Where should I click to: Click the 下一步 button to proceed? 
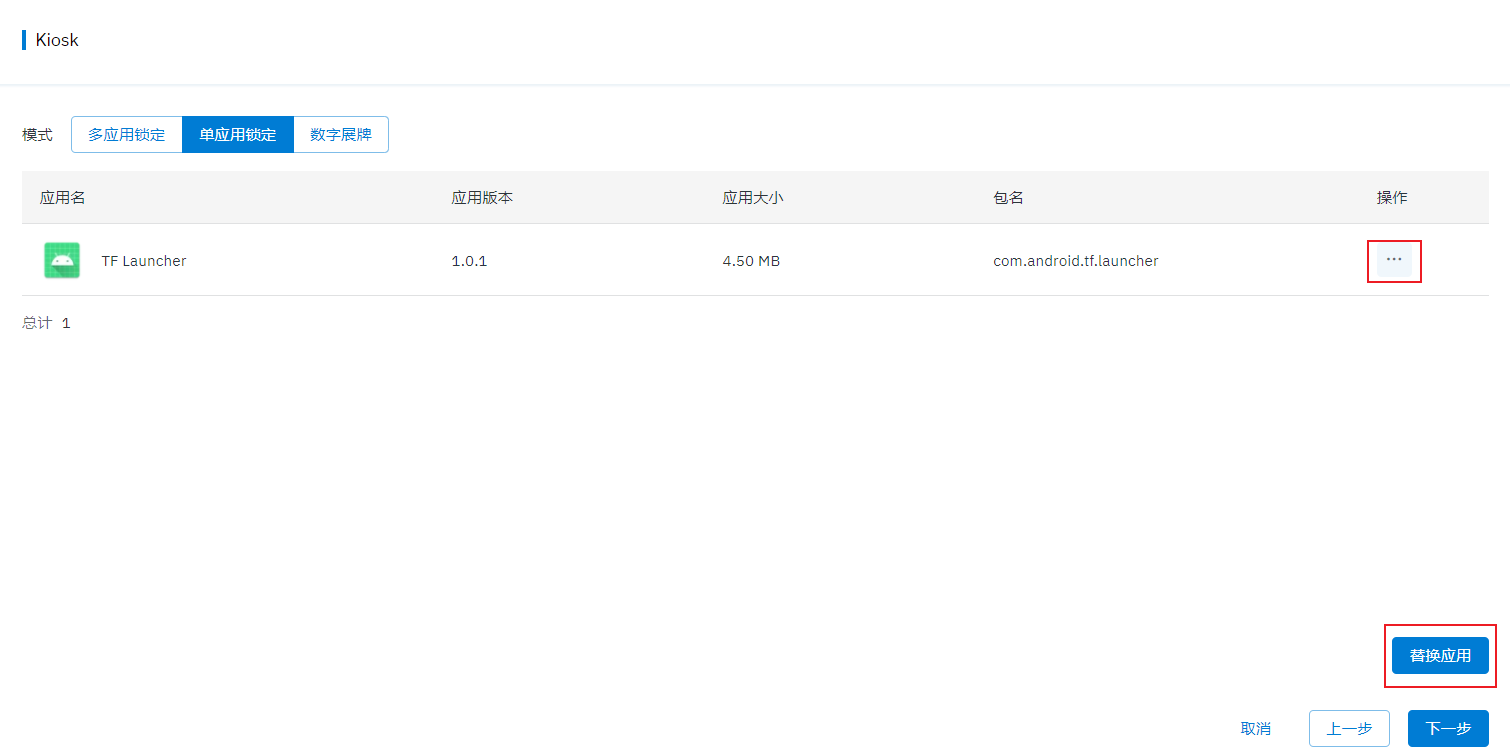click(1447, 728)
